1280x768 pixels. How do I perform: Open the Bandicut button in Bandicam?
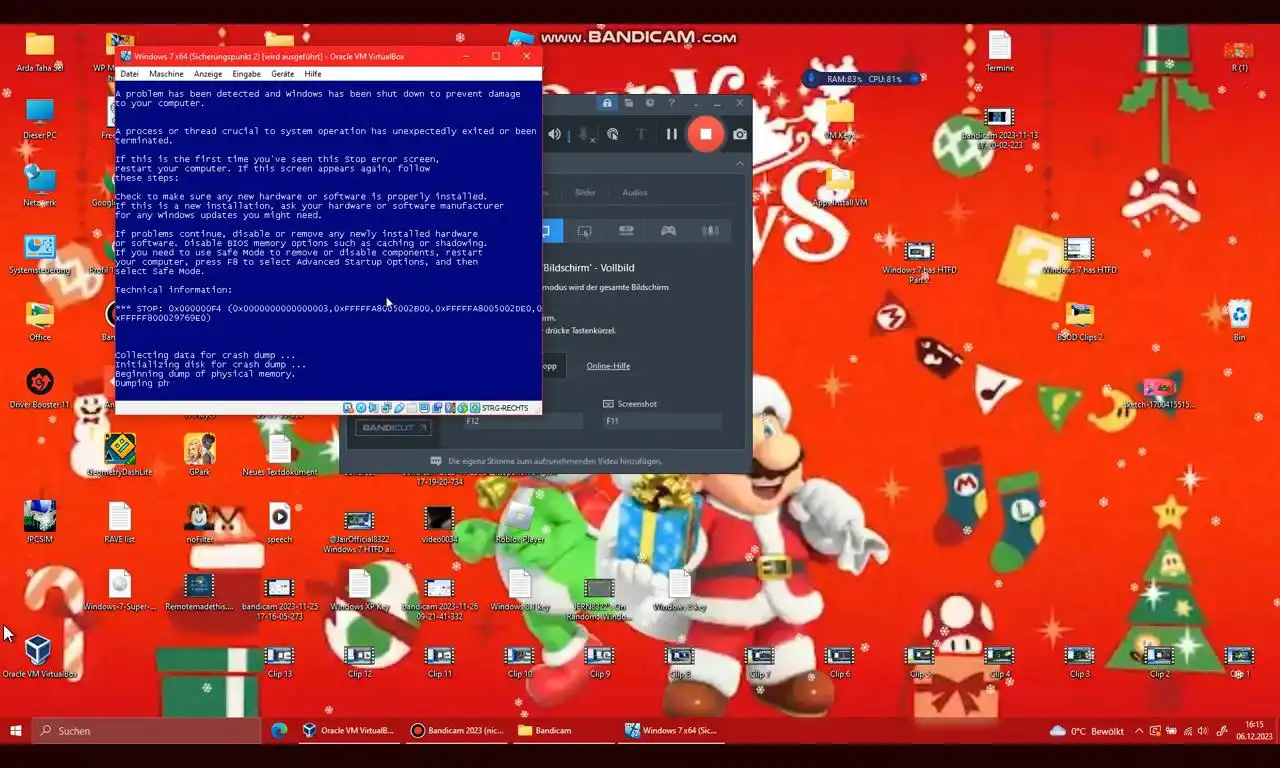pyautogui.click(x=394, y=428)
